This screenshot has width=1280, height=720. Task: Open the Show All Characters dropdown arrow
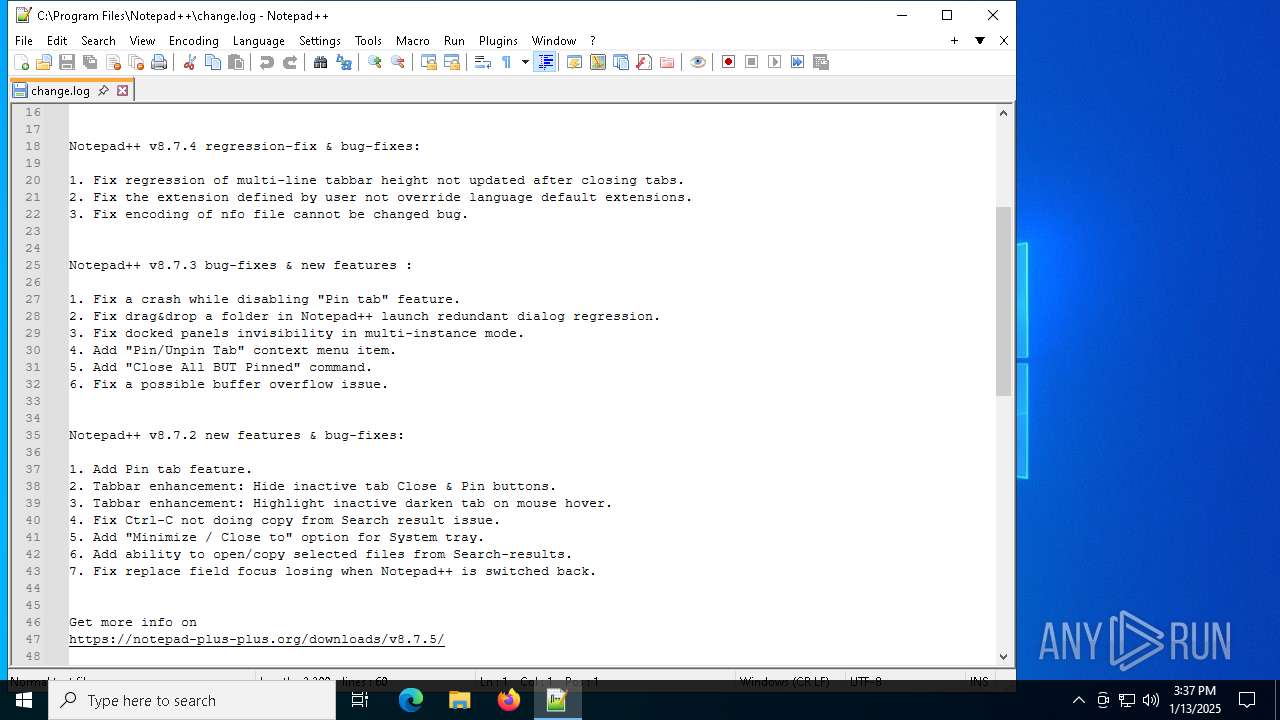[525, 62]
